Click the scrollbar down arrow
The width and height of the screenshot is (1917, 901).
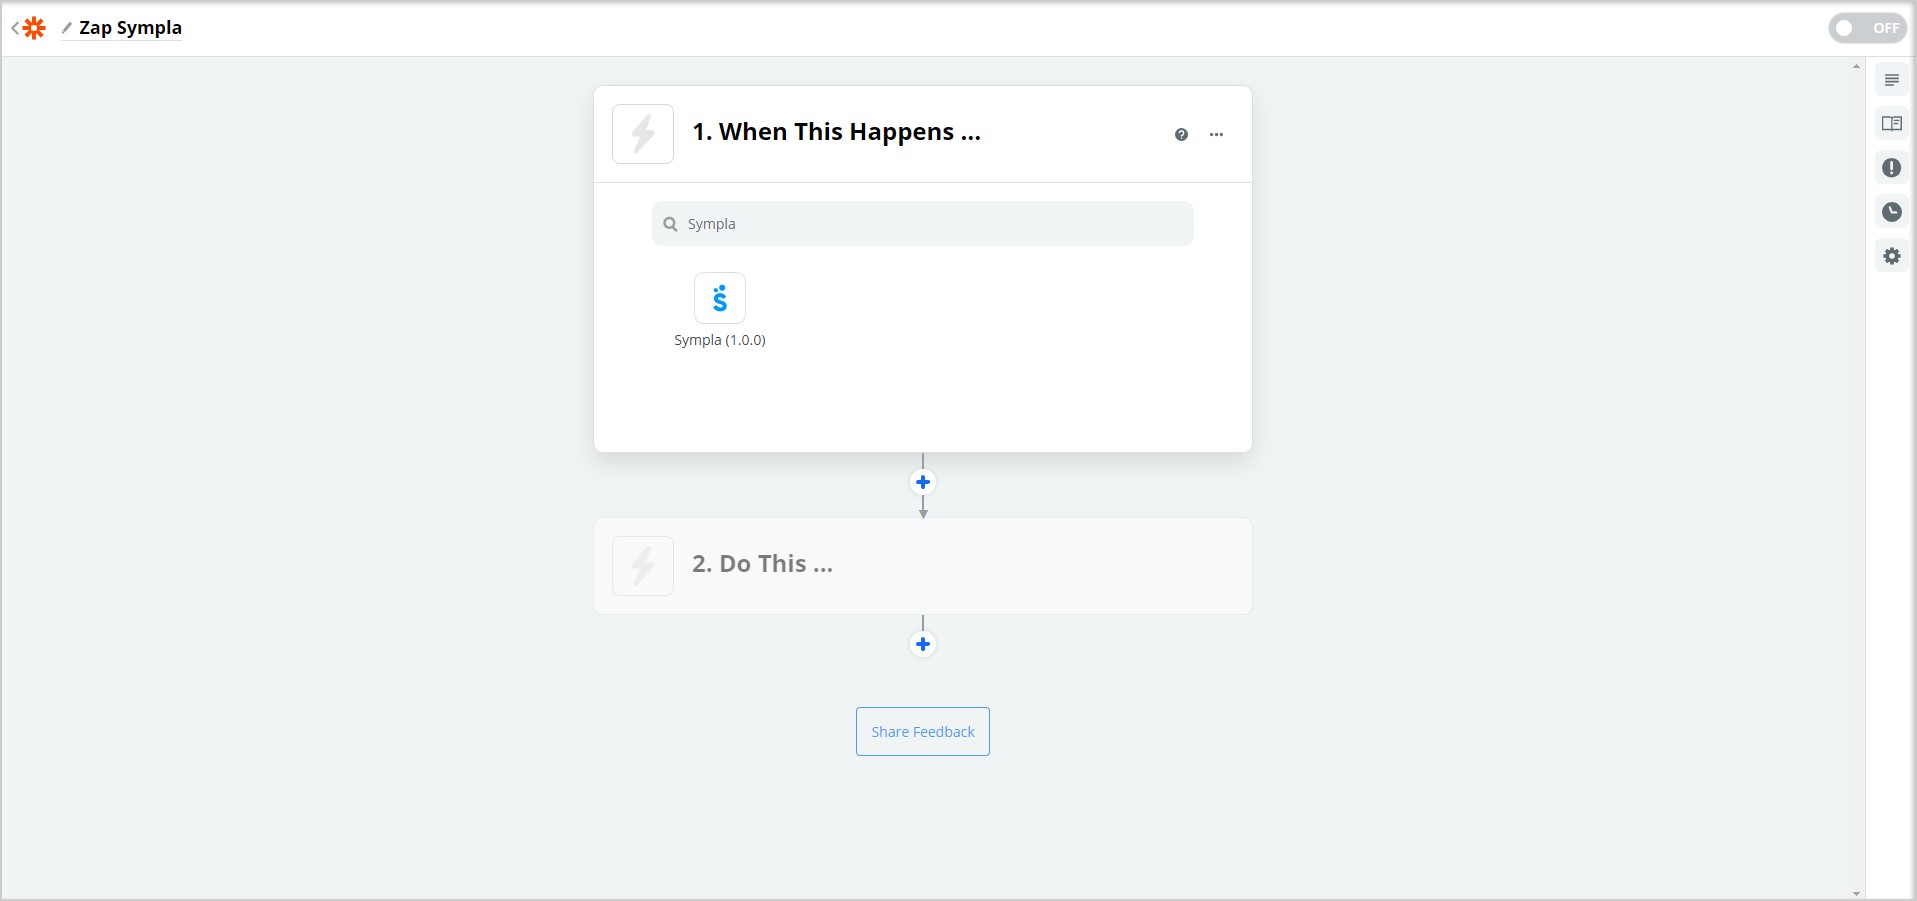[1856, 893]
